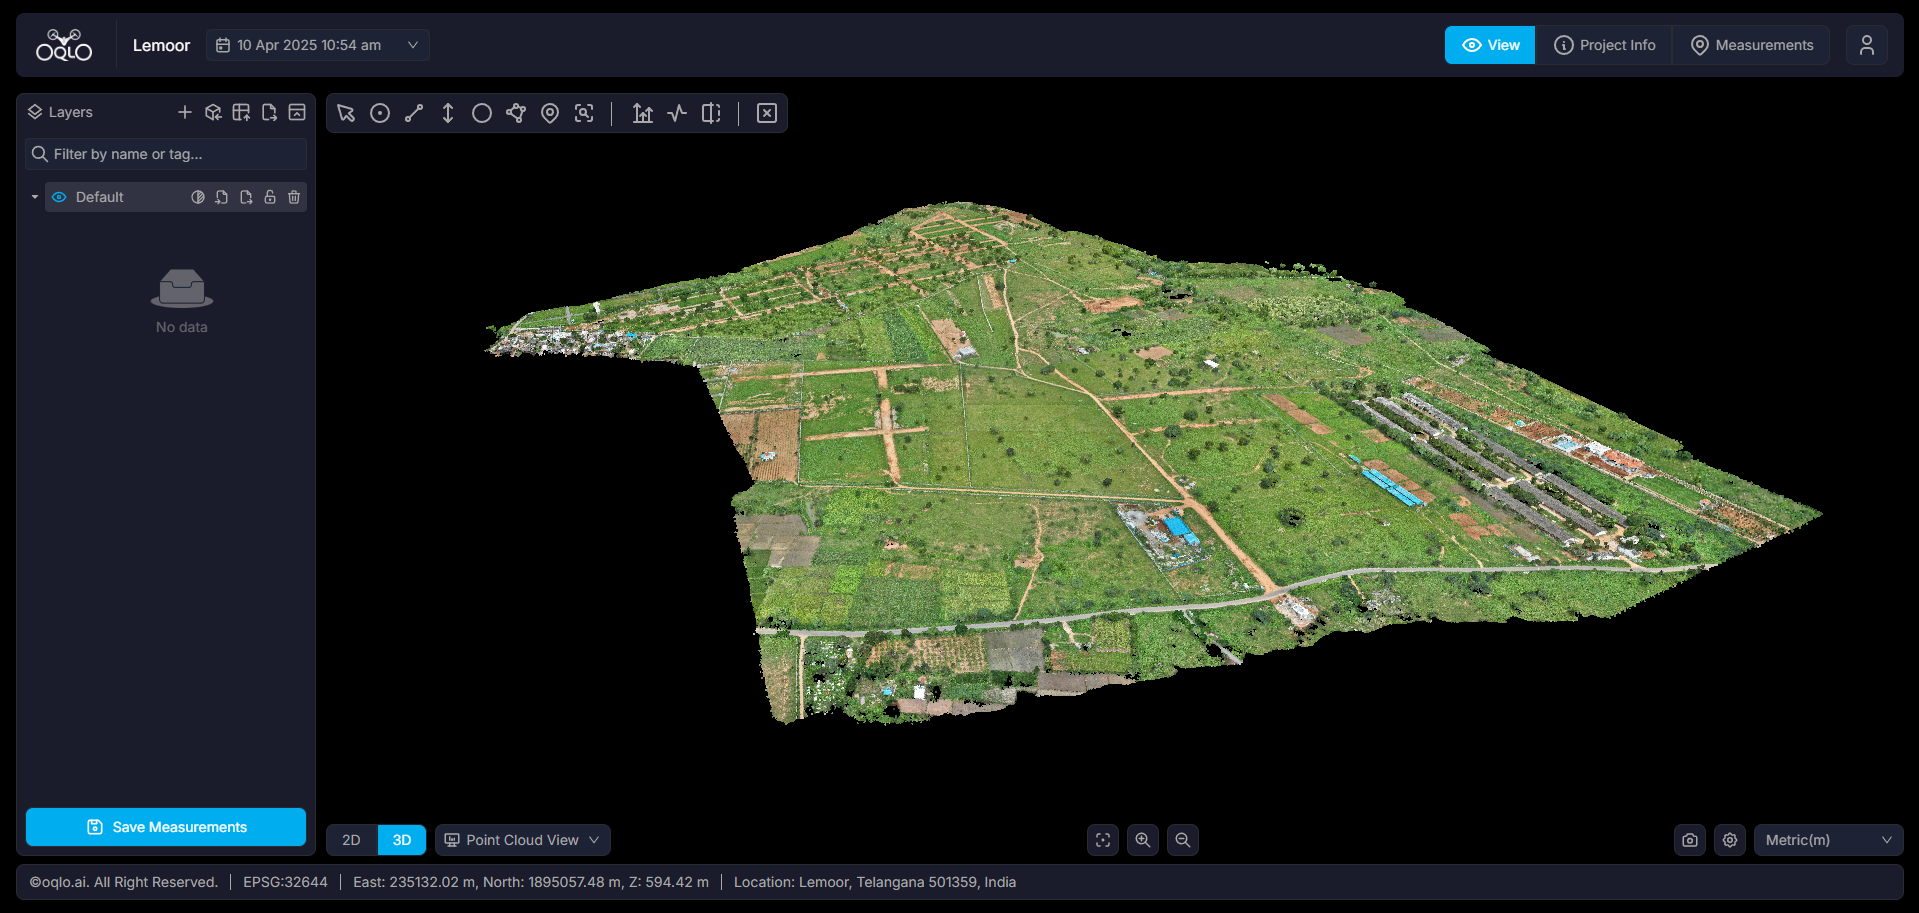
Task: Open viewer settings gear icon
Action: tap(1730, 840)
